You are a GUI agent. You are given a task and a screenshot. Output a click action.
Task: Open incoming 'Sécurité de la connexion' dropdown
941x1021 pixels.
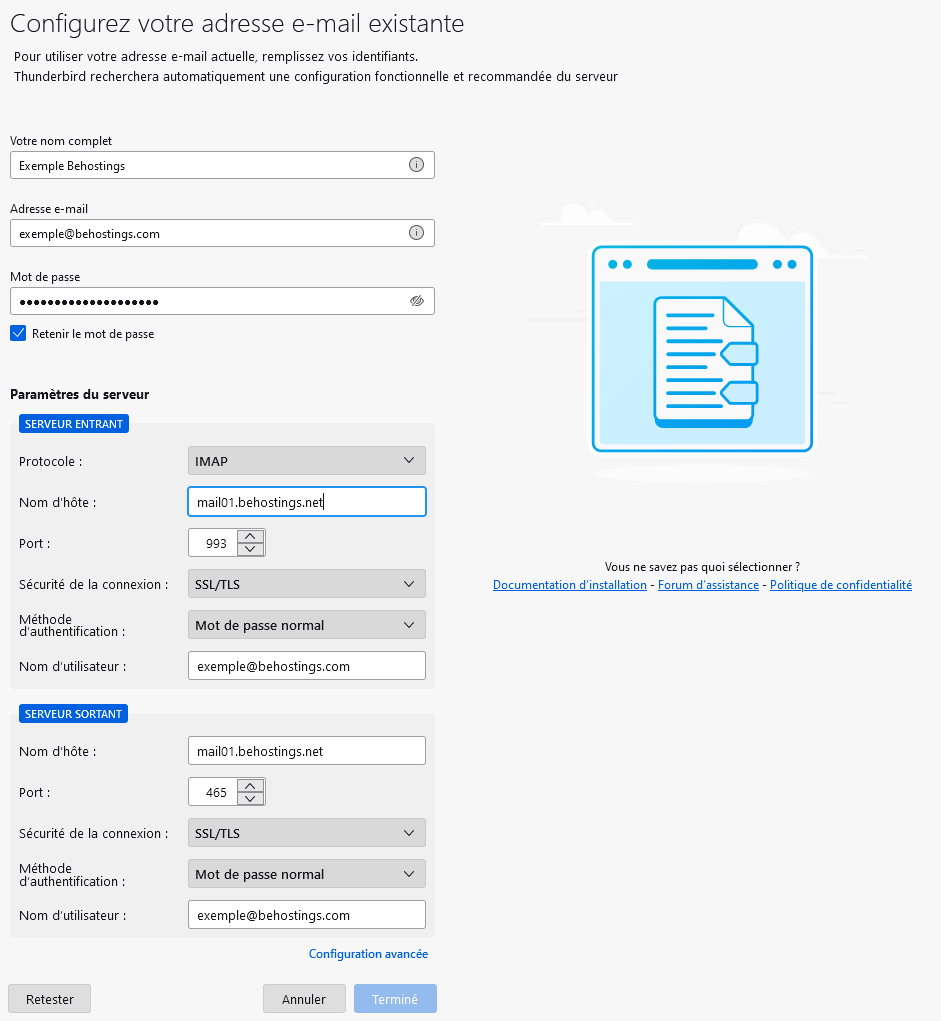click(x=307, y=584)
